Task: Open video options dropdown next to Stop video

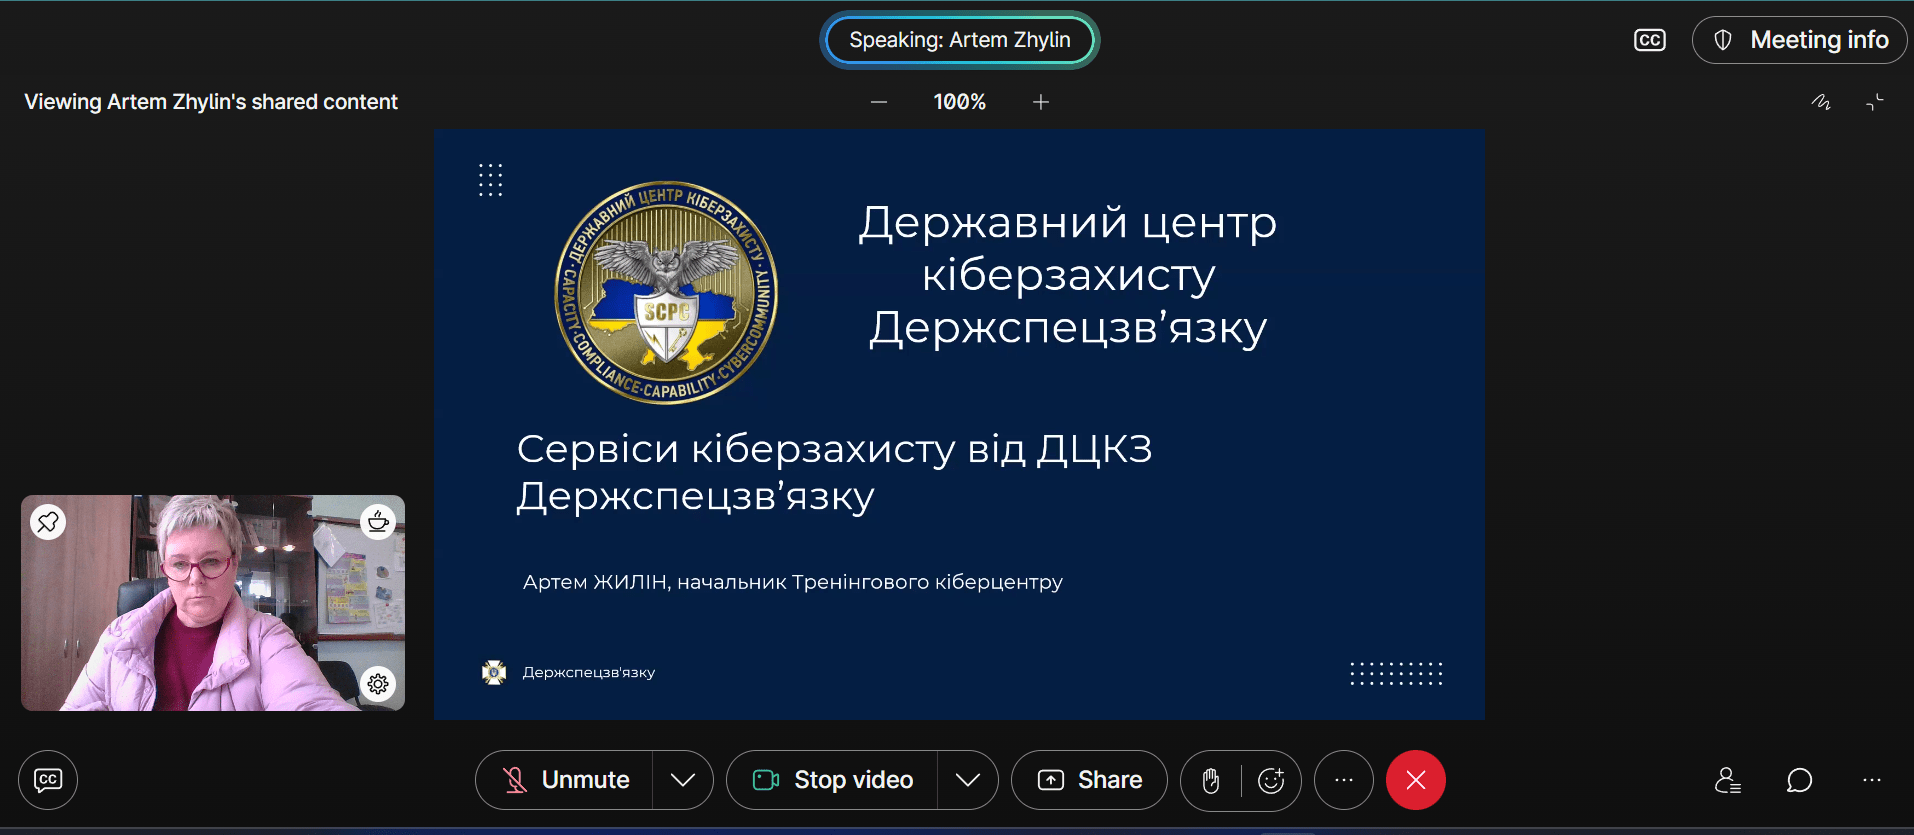Action: (x=968, y=780)
